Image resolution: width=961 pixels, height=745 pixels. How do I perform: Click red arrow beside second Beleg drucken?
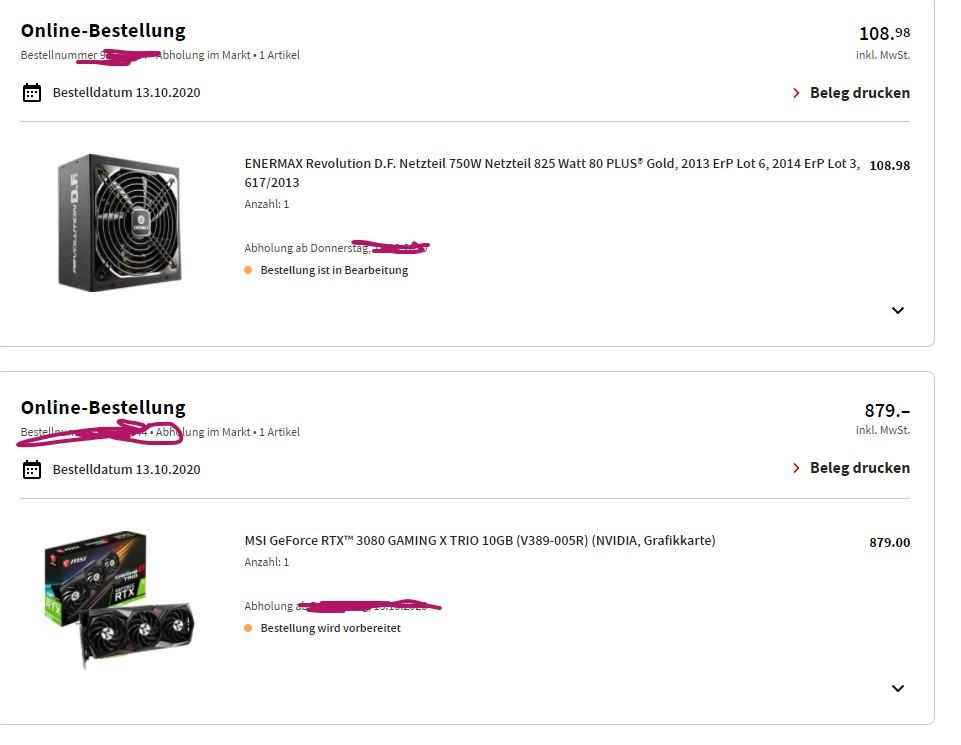[796, 468]
